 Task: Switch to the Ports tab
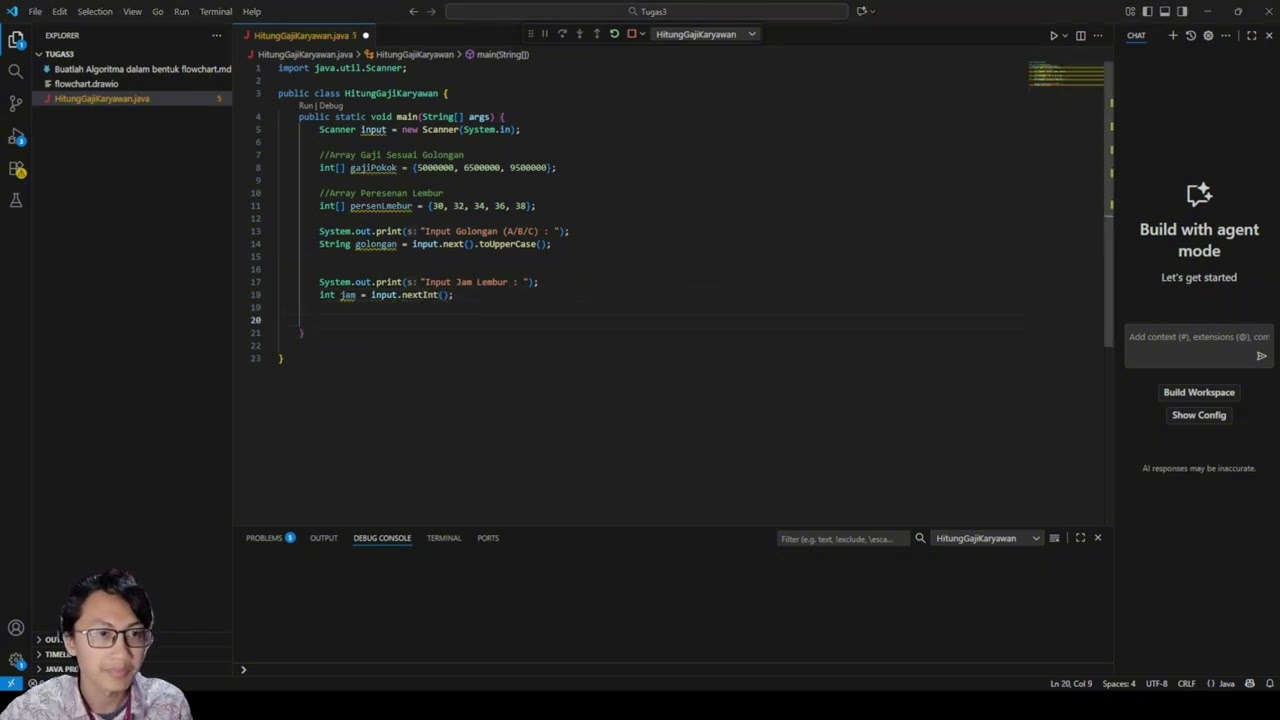(488, 538)
